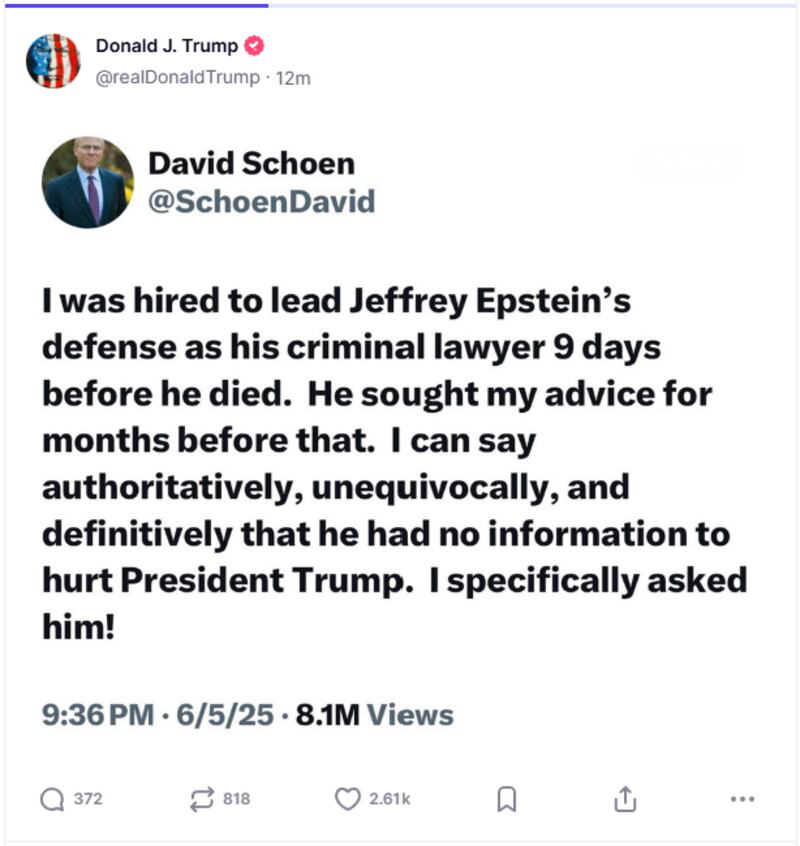Expand post options via the ellipsis

(738, 797)
